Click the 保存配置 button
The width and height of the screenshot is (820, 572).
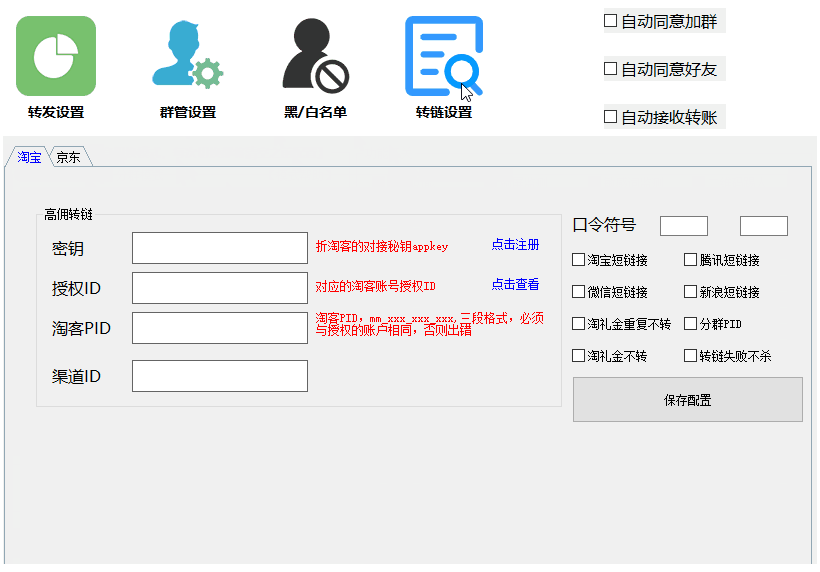point(688,399)
